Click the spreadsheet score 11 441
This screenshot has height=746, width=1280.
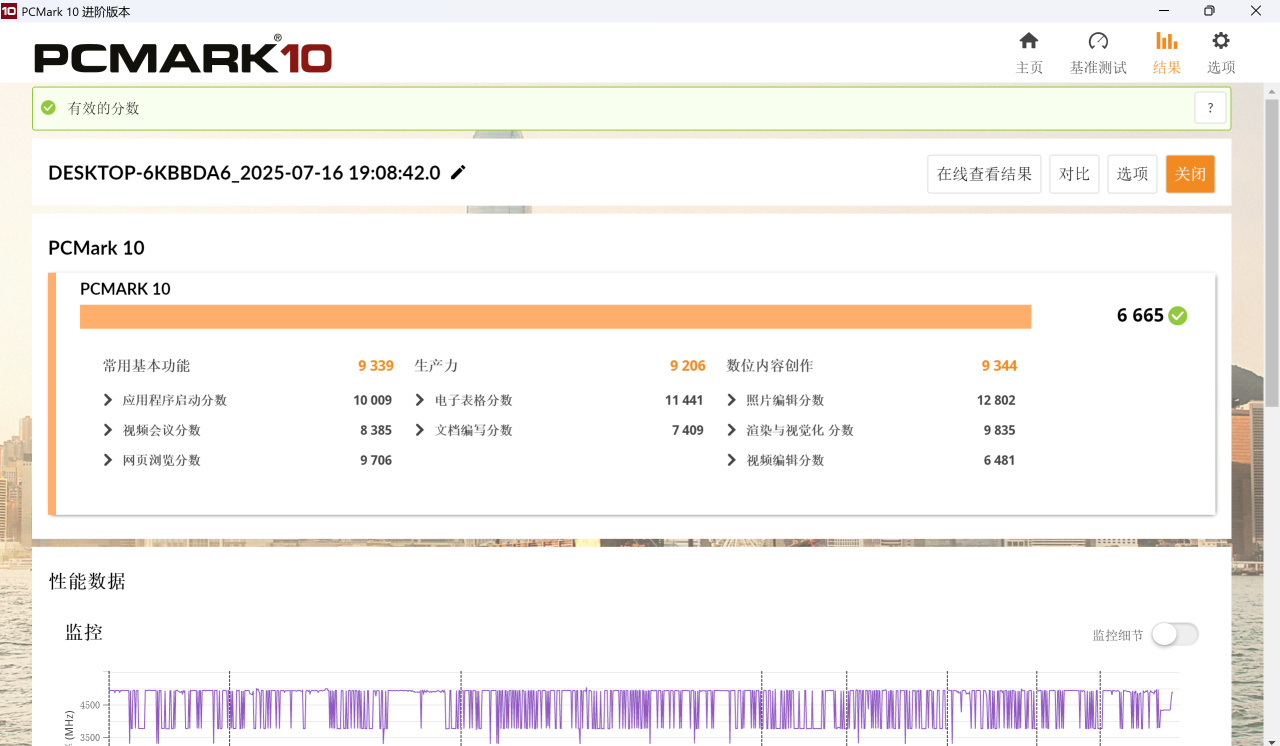click(685, 400)
